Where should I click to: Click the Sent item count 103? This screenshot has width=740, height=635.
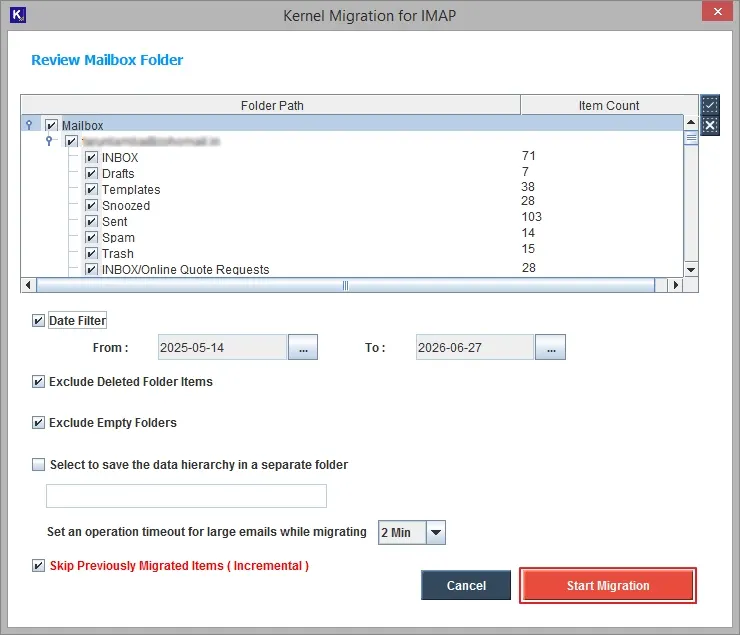tap(531, 217)
